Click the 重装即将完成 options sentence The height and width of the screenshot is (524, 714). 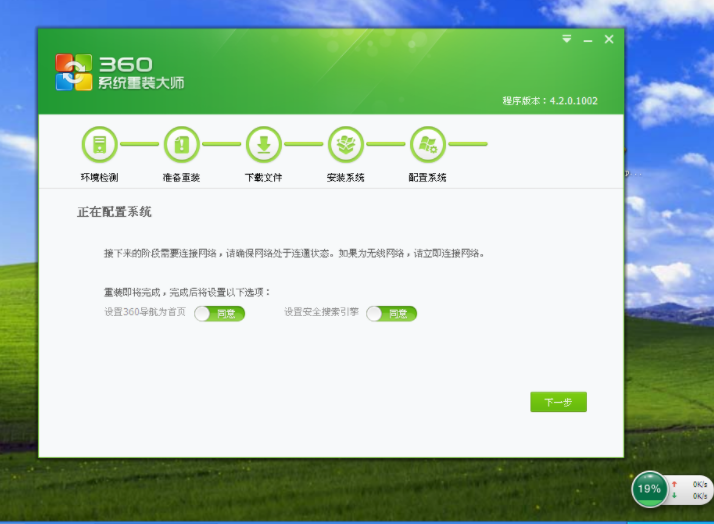click(x=188, y=292)
